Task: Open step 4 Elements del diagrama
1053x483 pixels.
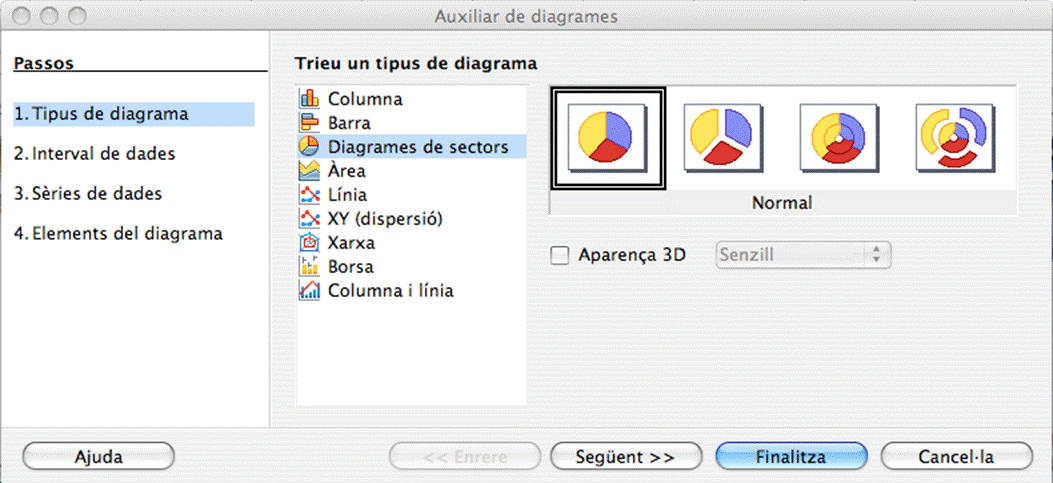Action: [x=118, y=234]
